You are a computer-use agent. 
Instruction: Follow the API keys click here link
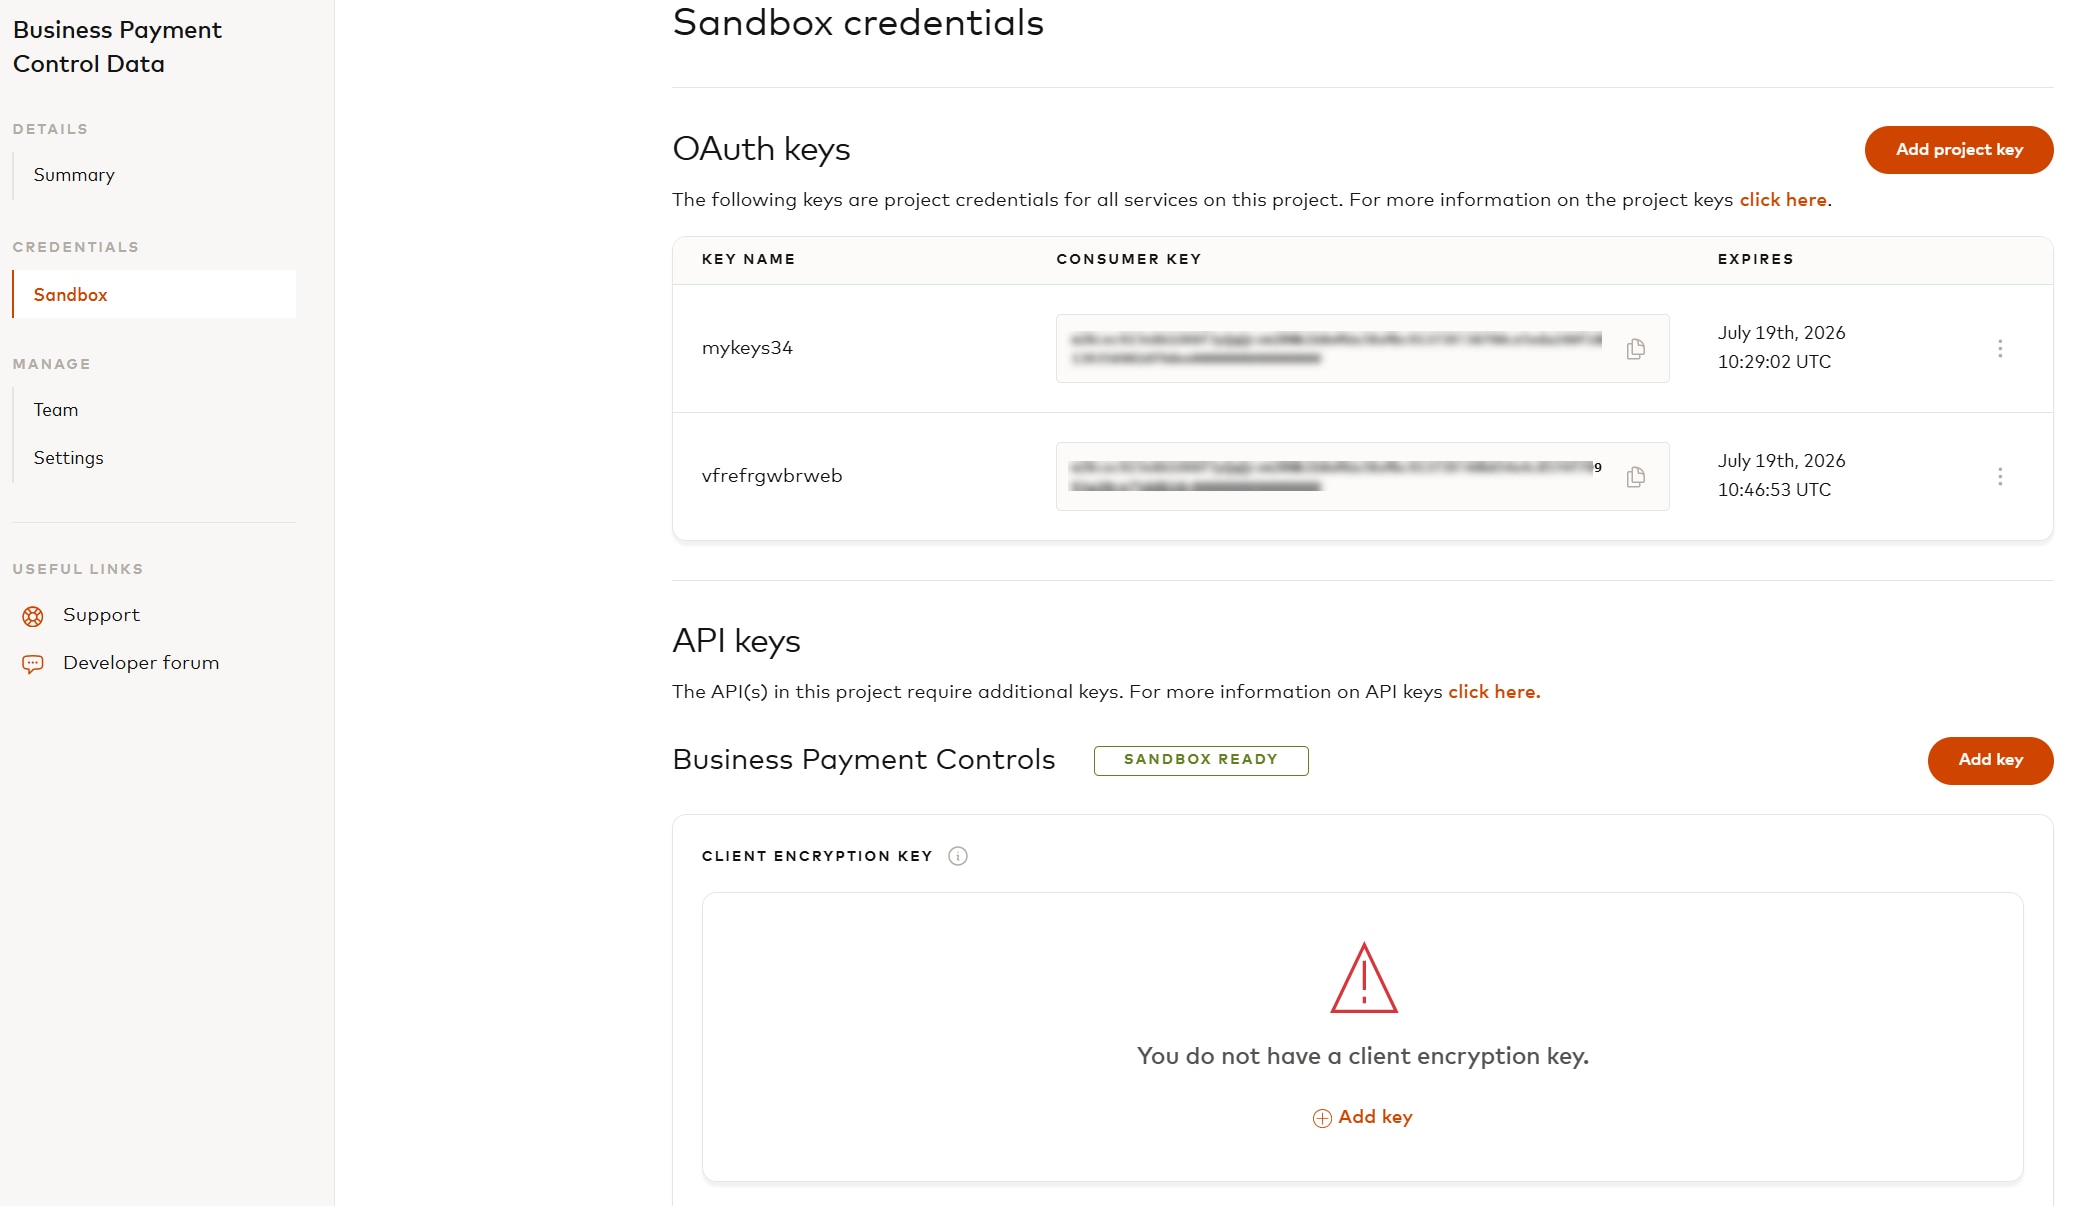pos(1493,691)
